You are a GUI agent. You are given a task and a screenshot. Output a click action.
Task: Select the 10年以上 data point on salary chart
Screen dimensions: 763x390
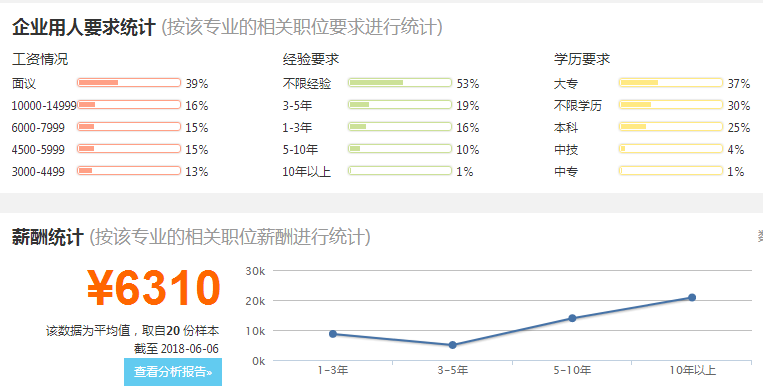(x=692, y=297)
